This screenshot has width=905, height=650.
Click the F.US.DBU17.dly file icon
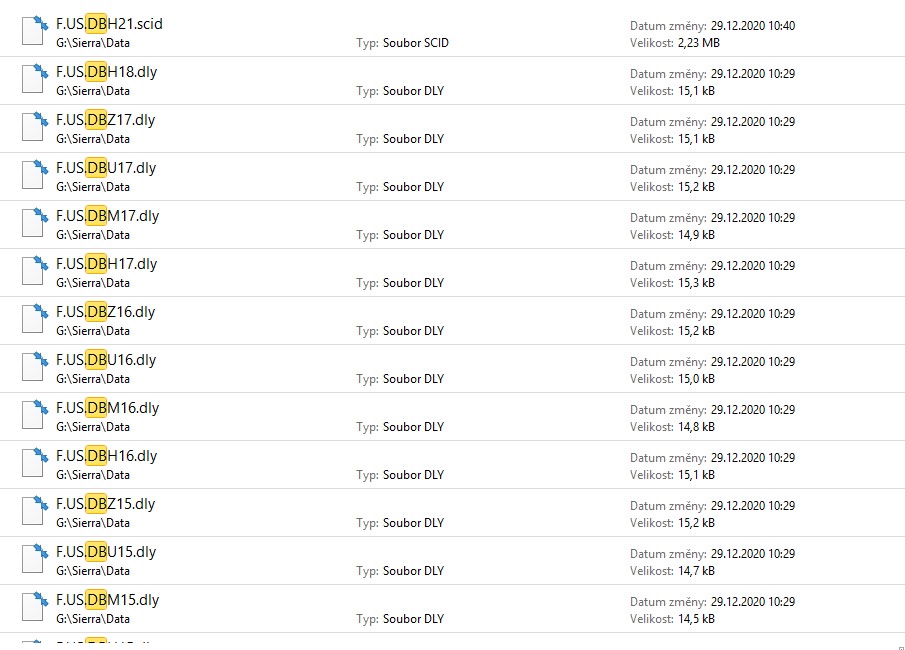[34, 175]
